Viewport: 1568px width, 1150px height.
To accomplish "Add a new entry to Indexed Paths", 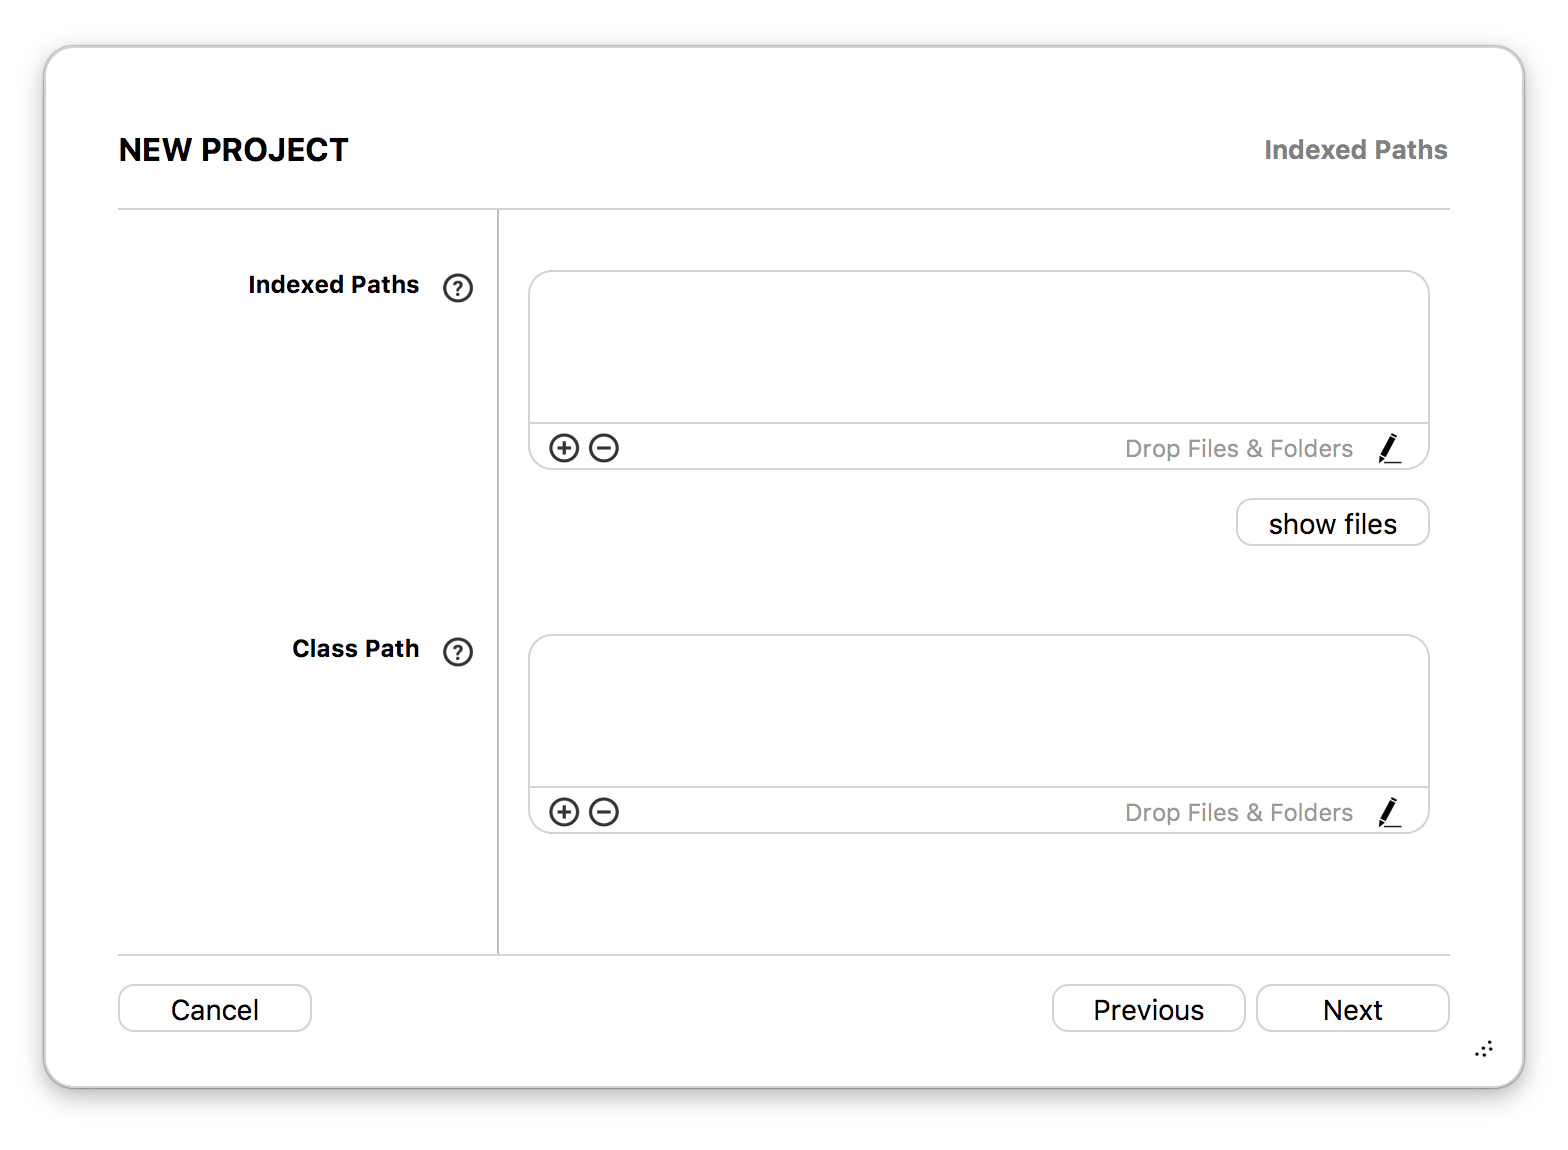I will click(564, 448).
